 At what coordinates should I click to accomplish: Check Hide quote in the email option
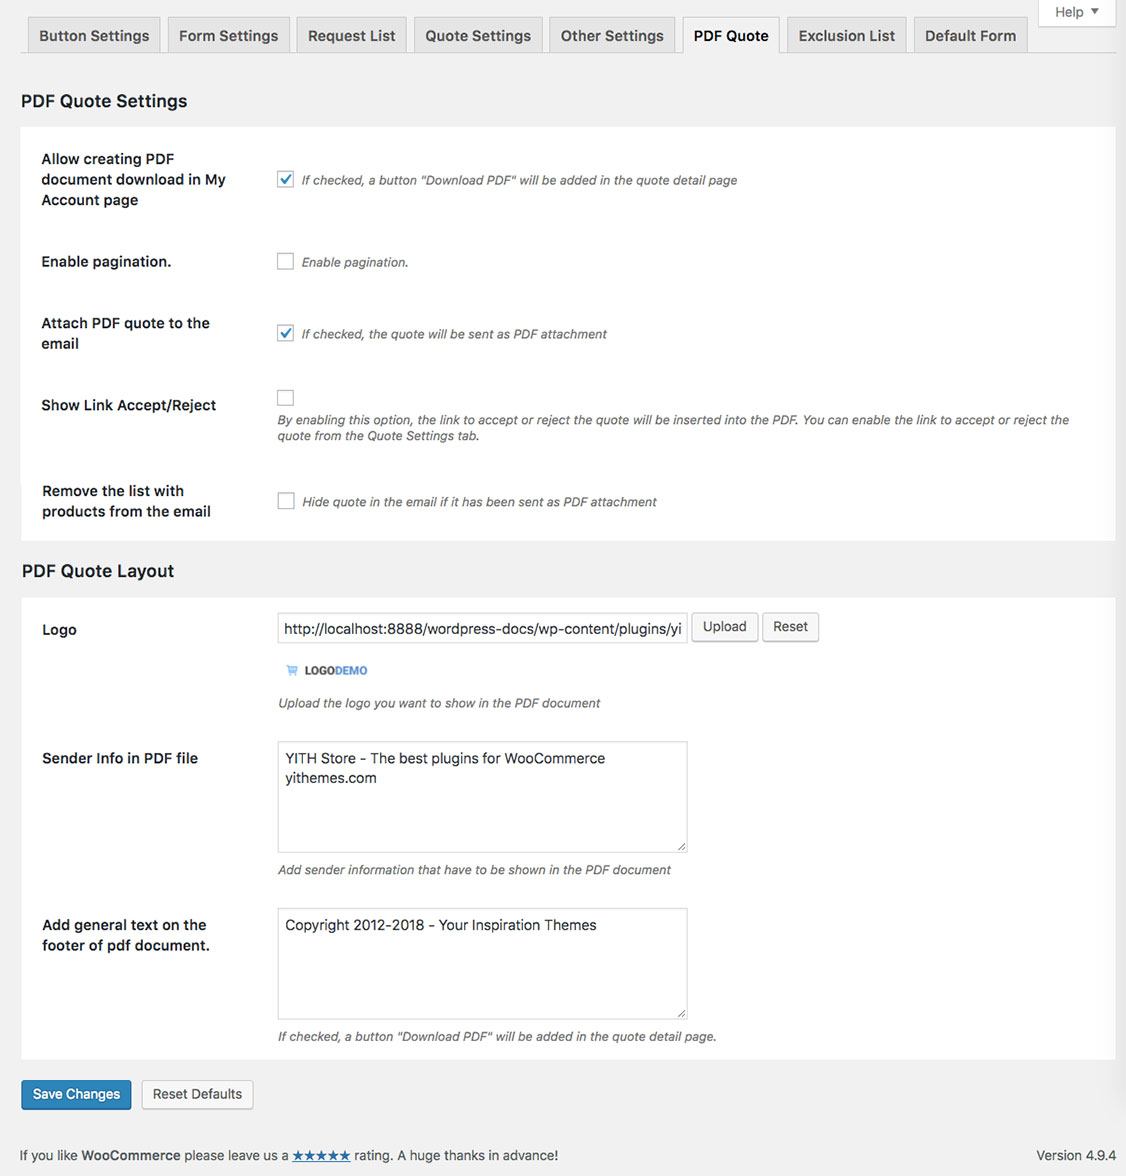coord(286,501)
